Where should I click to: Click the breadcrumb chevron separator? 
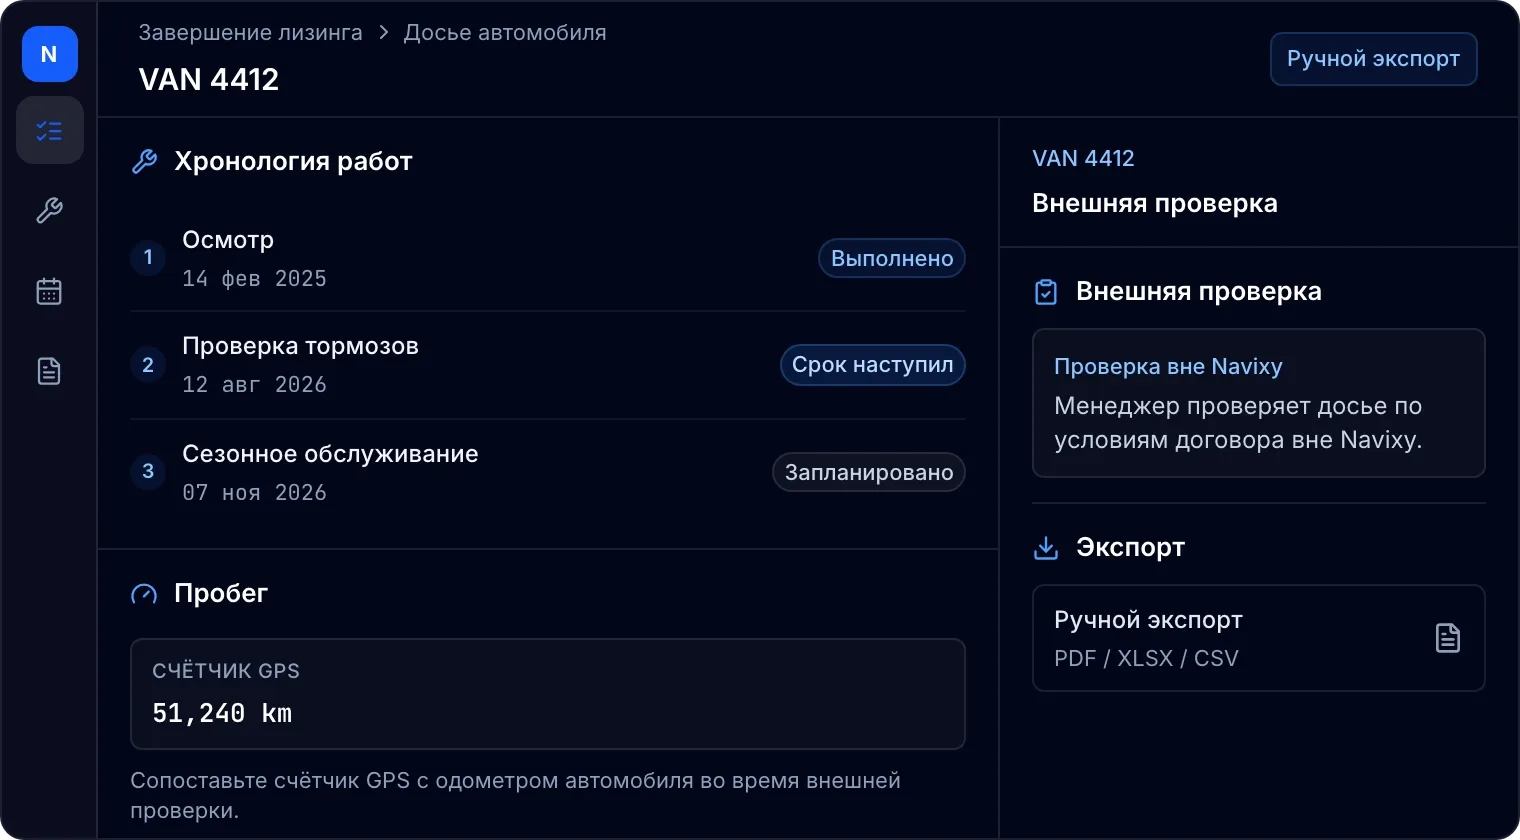point(383,33)
